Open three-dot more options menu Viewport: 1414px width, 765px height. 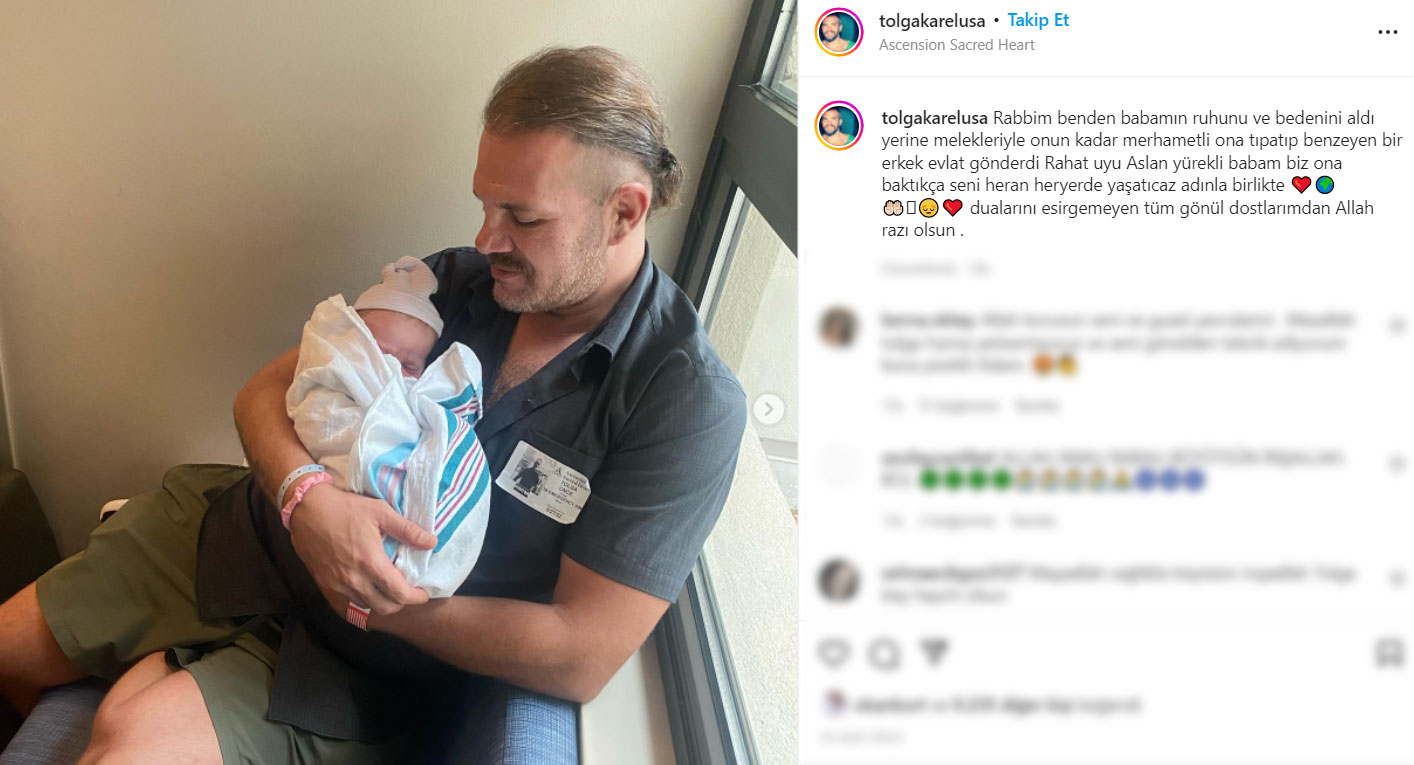coord(1387,32)
